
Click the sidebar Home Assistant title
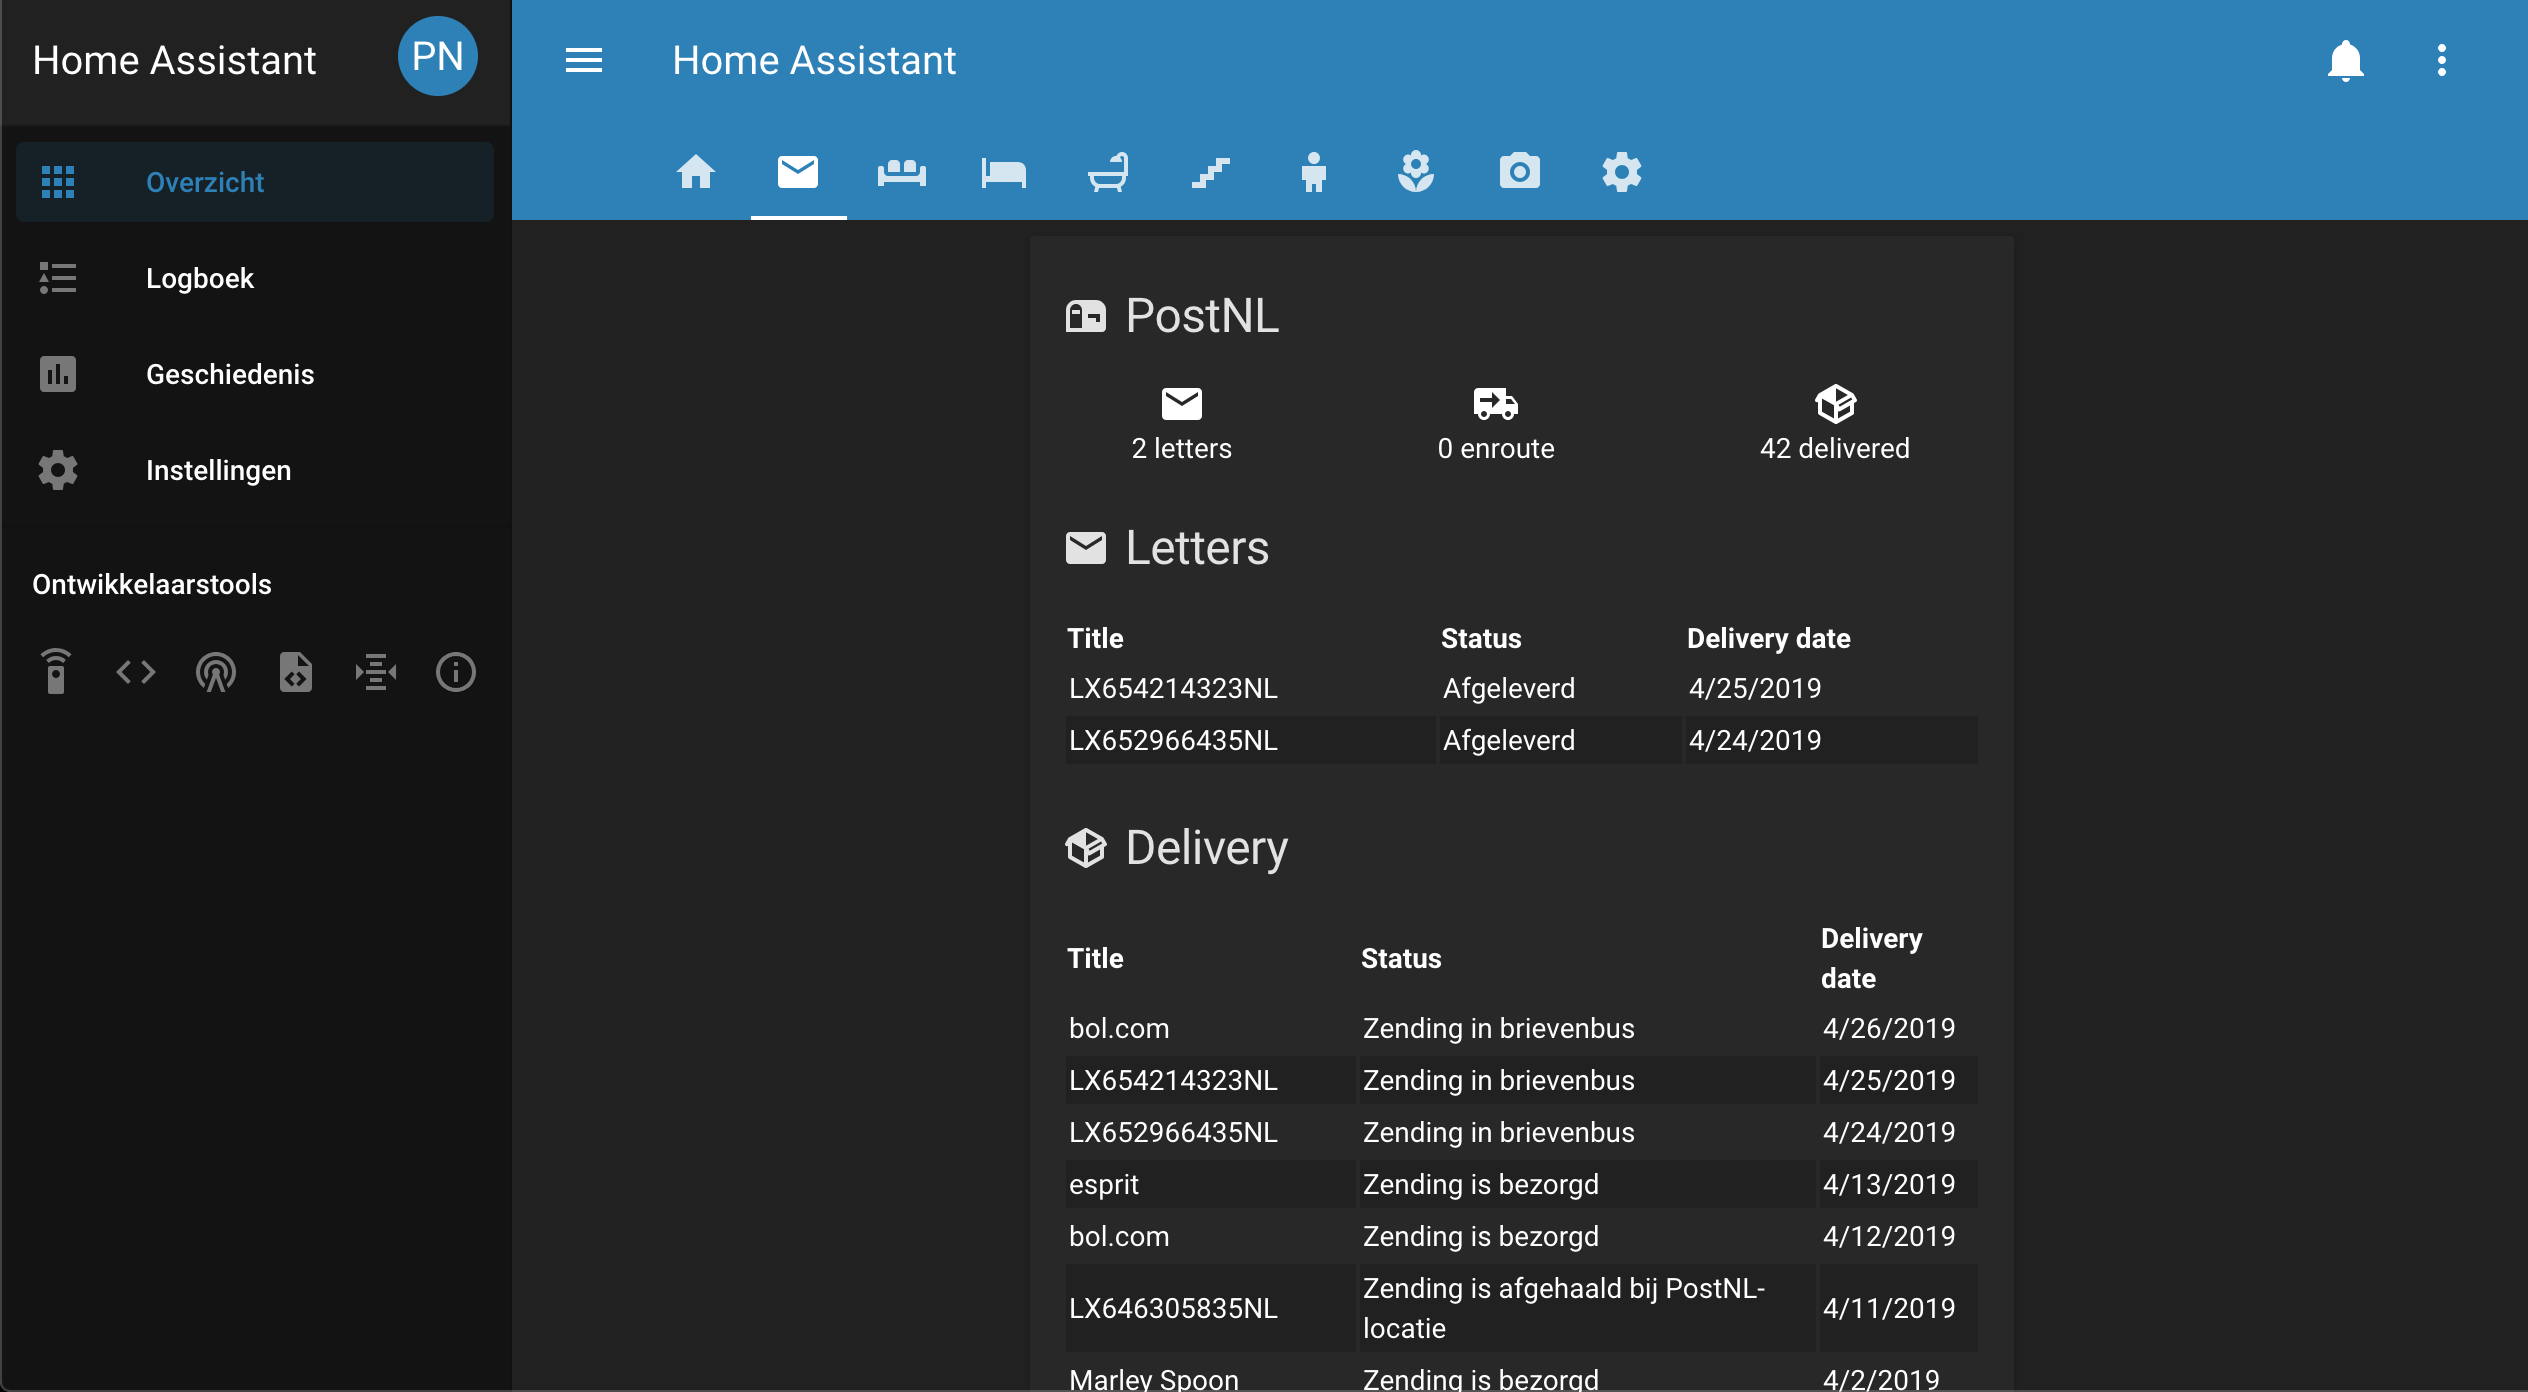pos(174,60)
